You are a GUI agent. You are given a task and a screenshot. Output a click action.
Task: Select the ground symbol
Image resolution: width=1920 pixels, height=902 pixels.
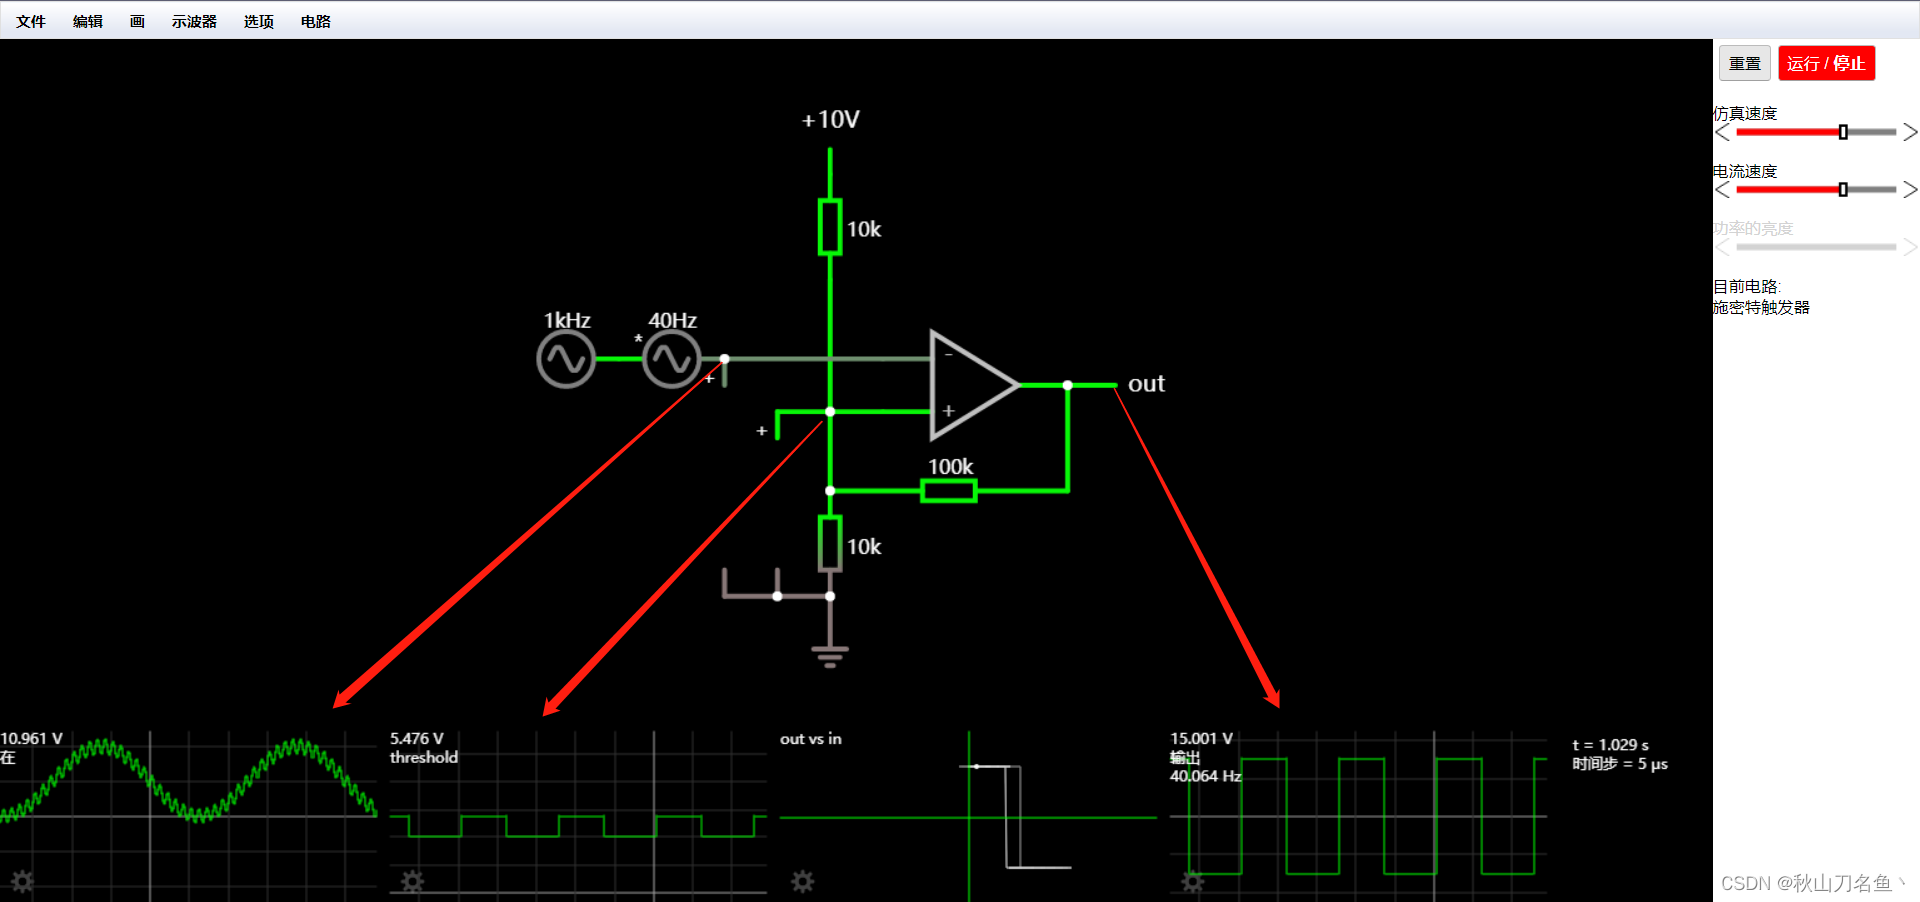click(830, 655)
